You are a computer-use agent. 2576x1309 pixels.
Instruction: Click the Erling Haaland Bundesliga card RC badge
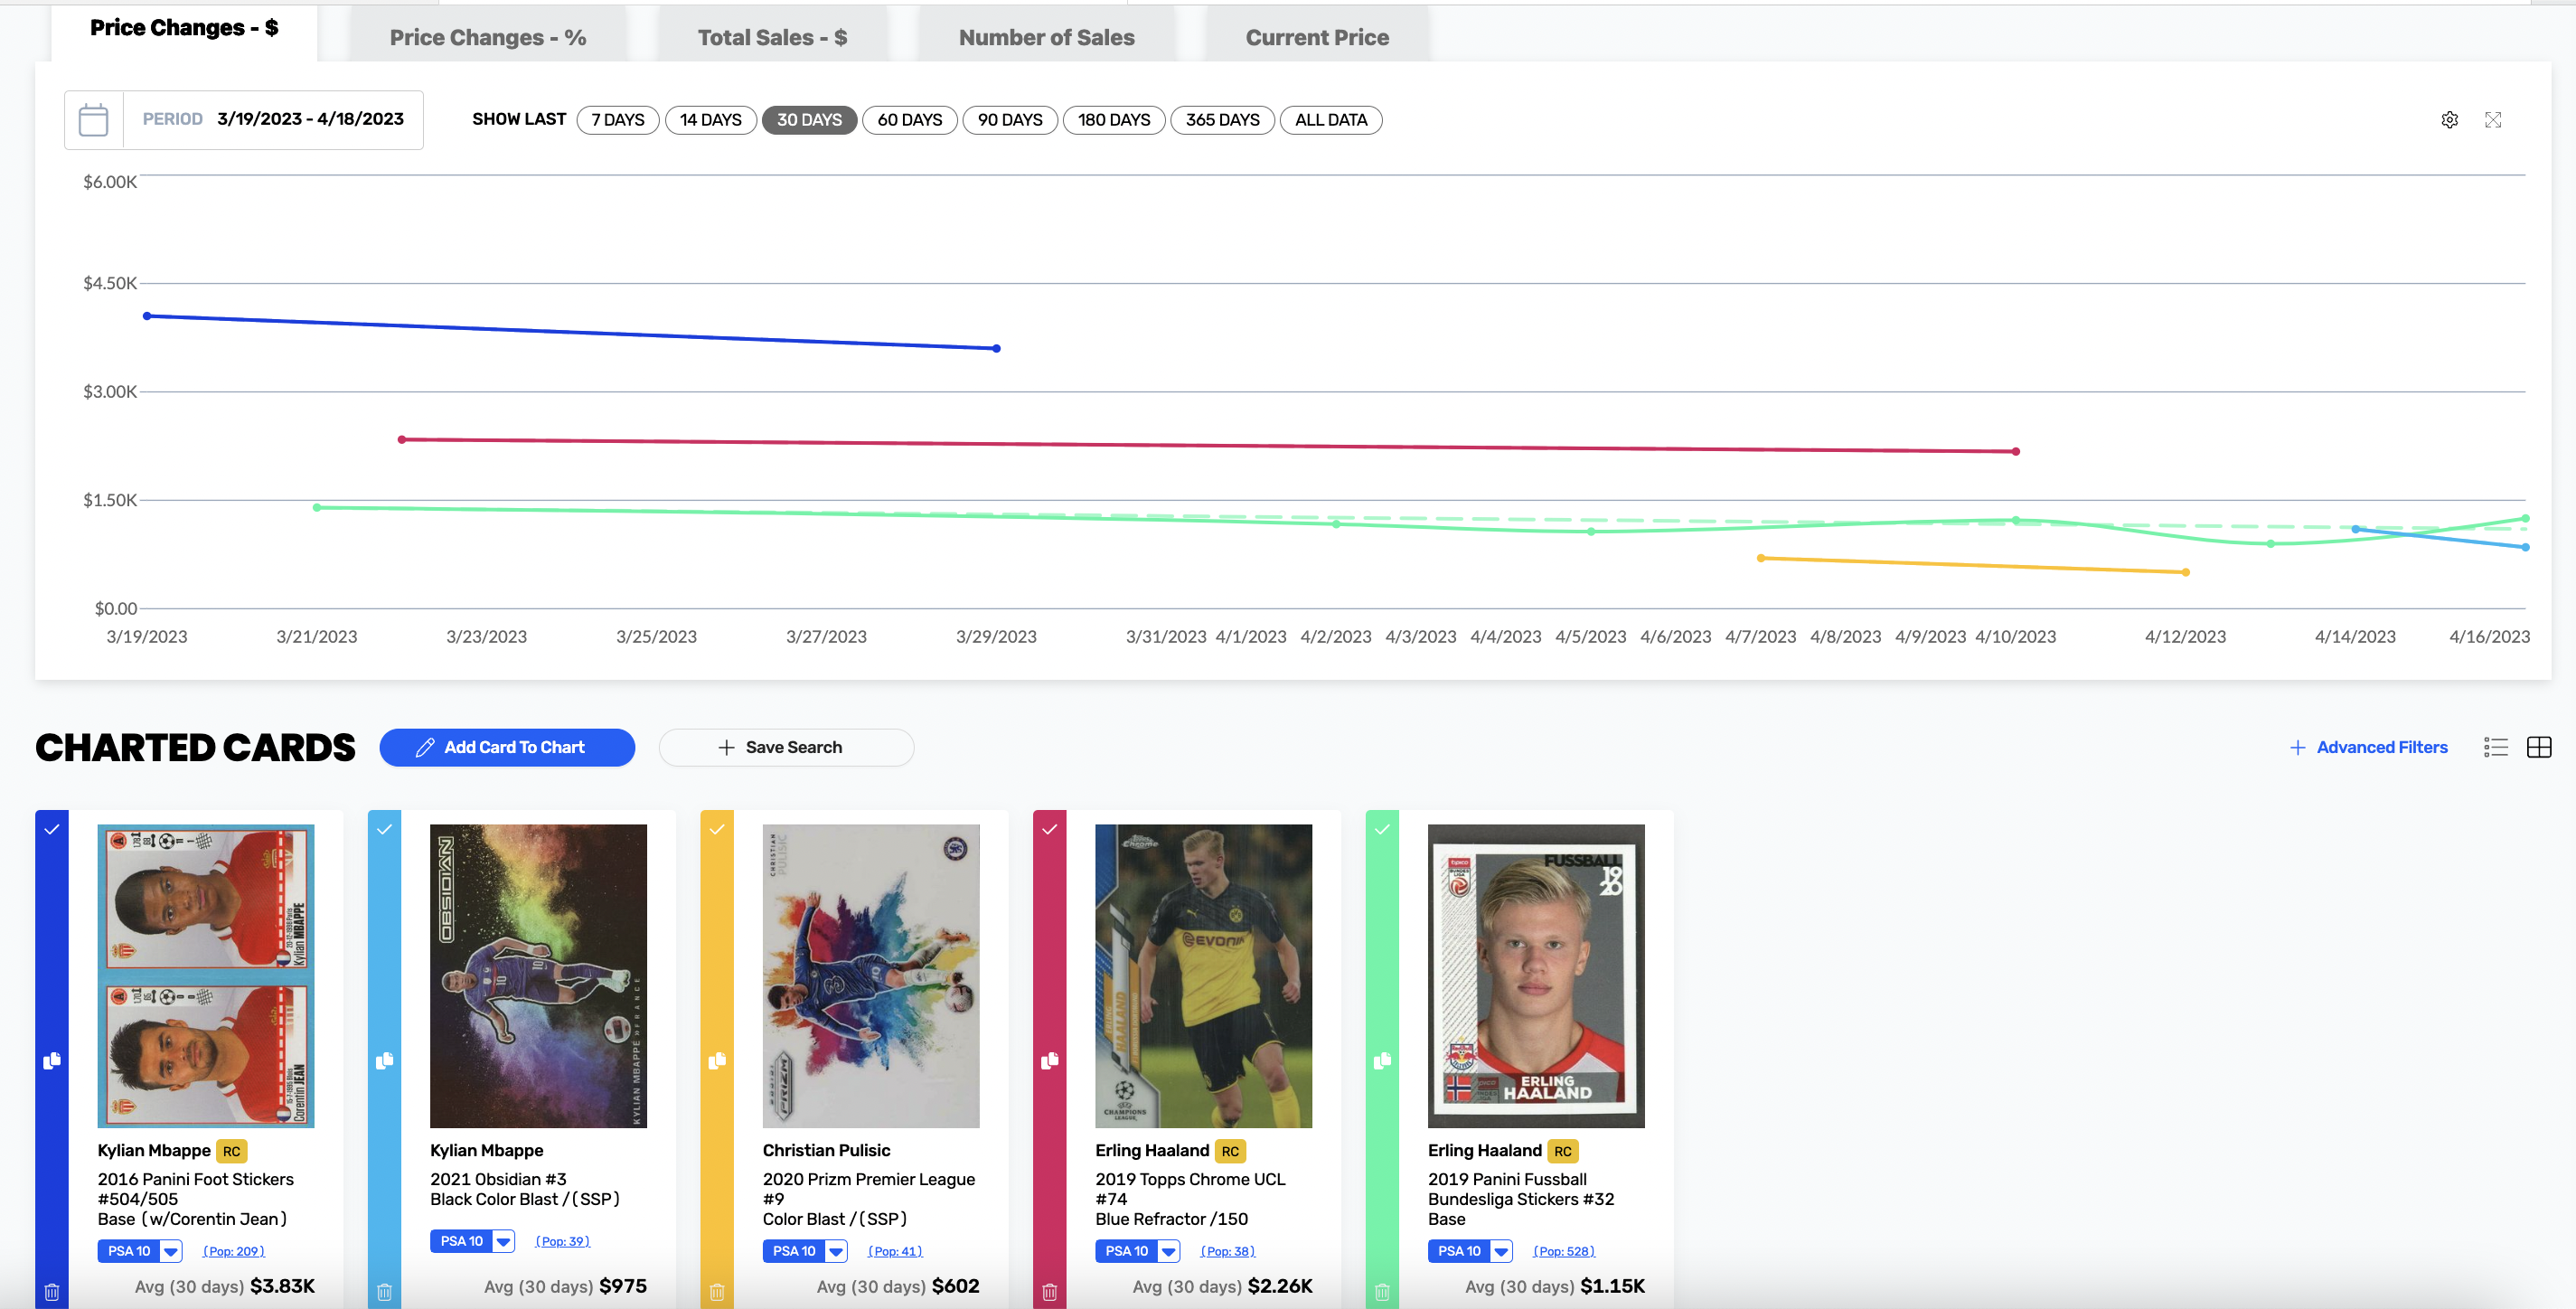[1563, 1151]
